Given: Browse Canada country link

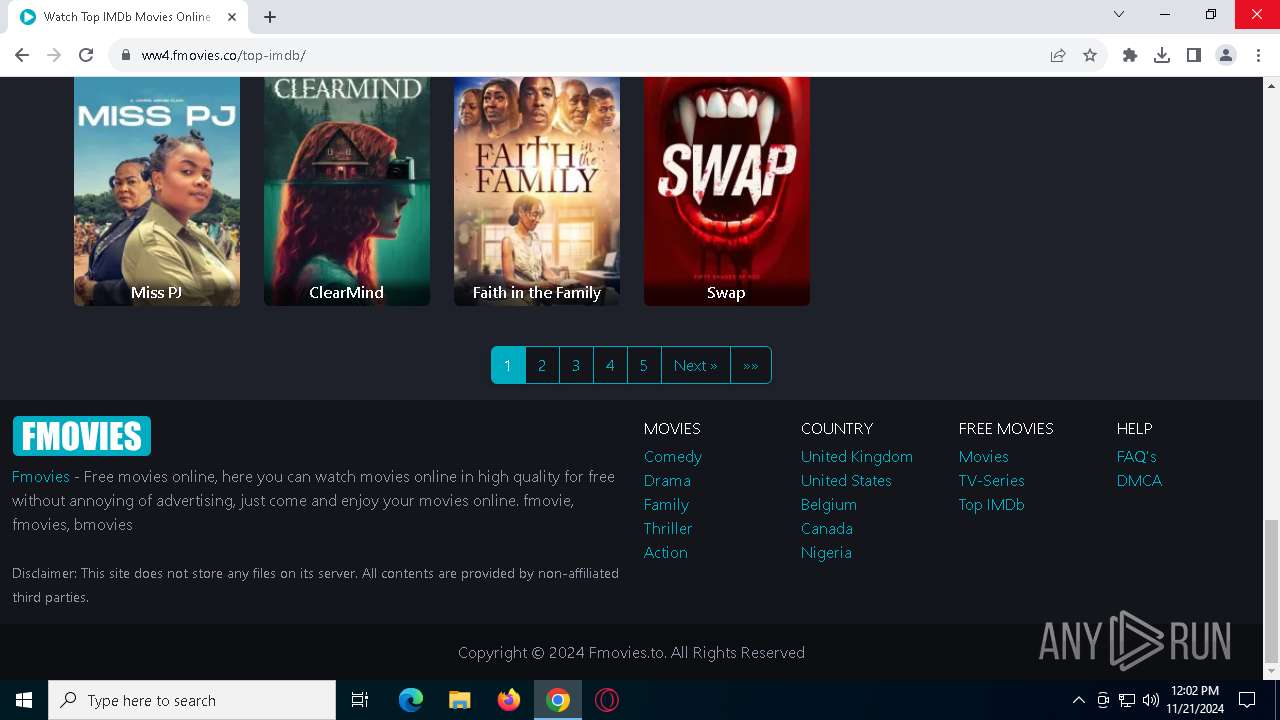Looking at the screenshot, I should pos(827,528).
